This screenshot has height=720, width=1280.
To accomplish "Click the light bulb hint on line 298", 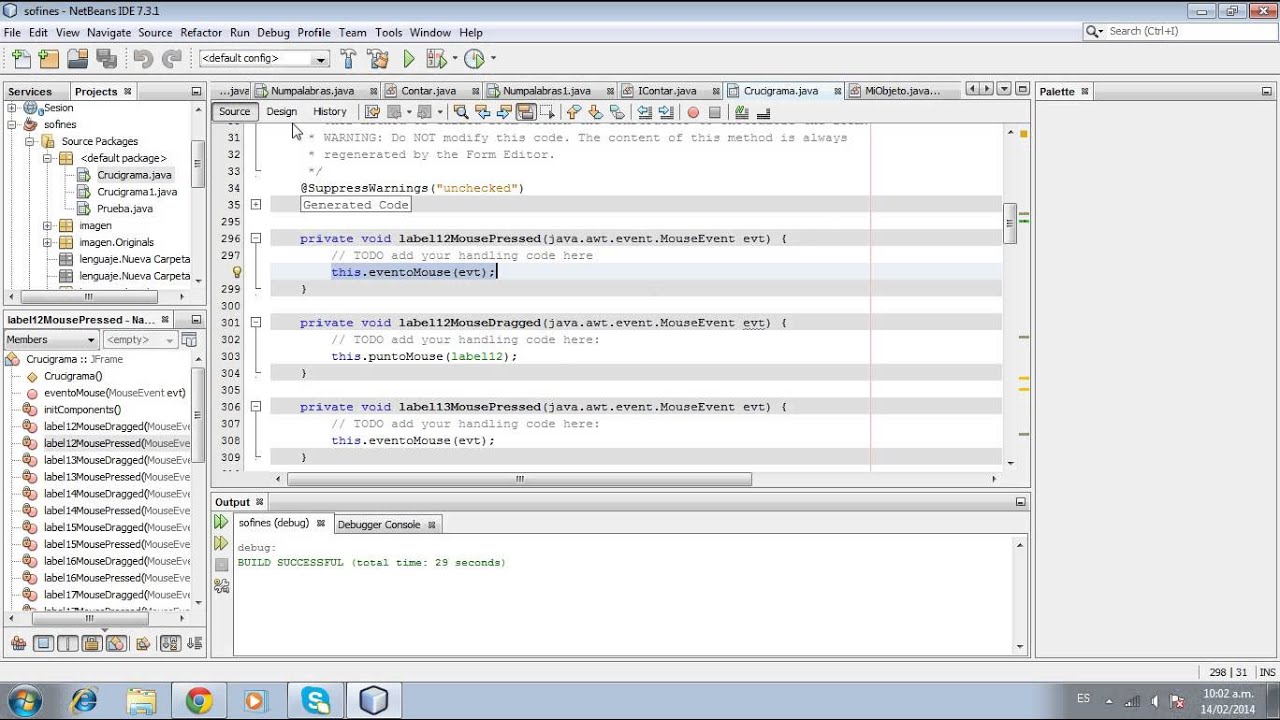I will (x=236, y=272).
